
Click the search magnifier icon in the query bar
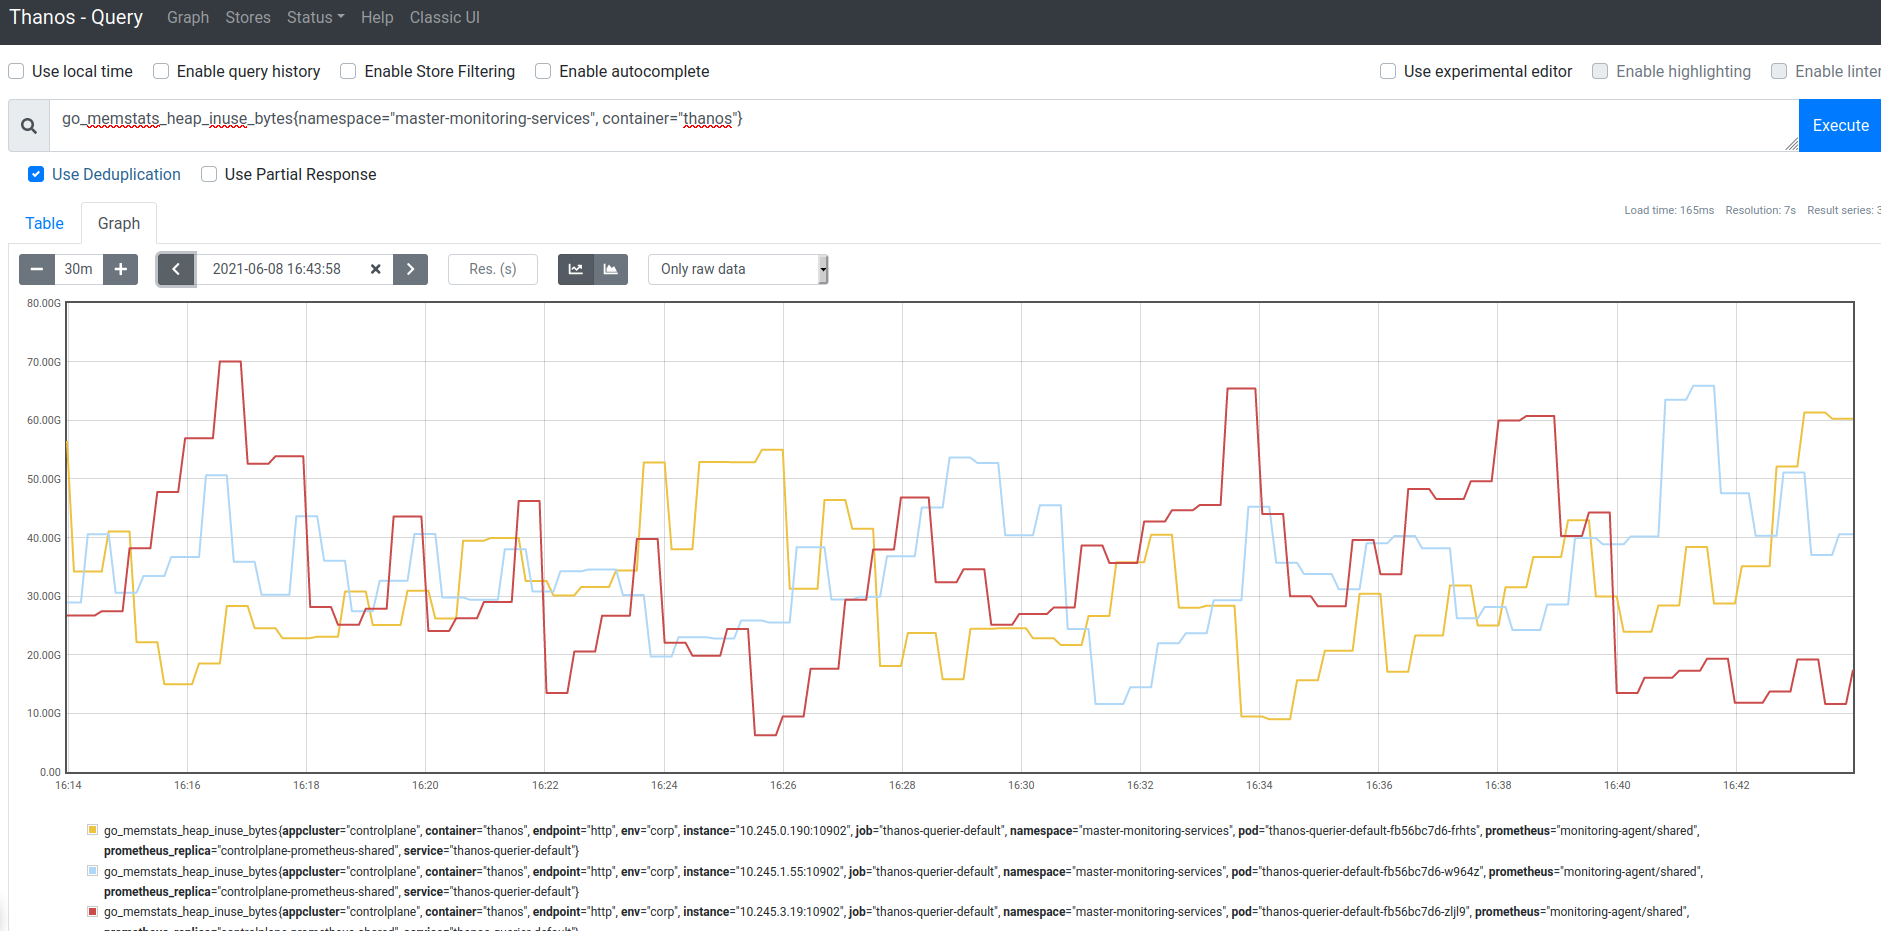coord(29,125)
